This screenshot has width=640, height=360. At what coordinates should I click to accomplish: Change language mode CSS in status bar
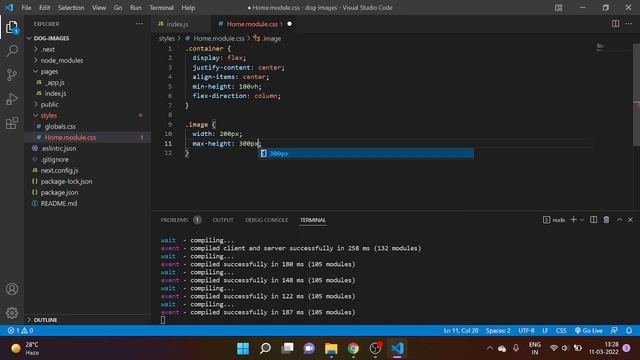561,330
